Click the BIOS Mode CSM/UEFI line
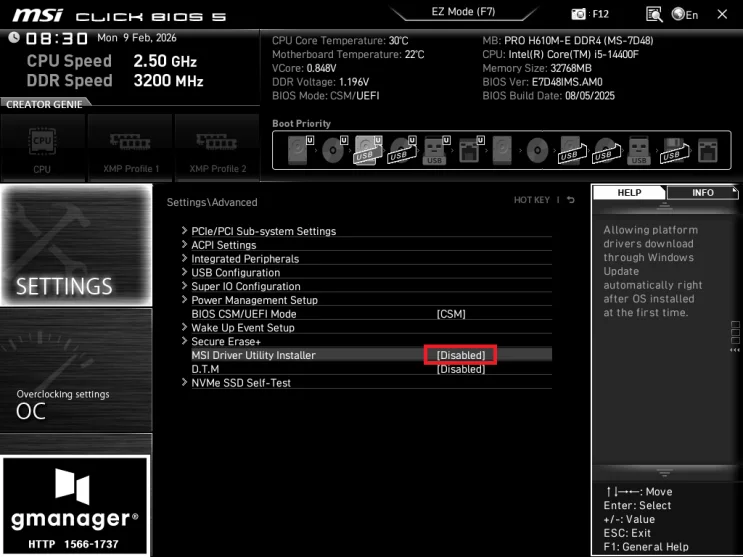The width and height of the screenshot is (743, 557). point(326,96)
